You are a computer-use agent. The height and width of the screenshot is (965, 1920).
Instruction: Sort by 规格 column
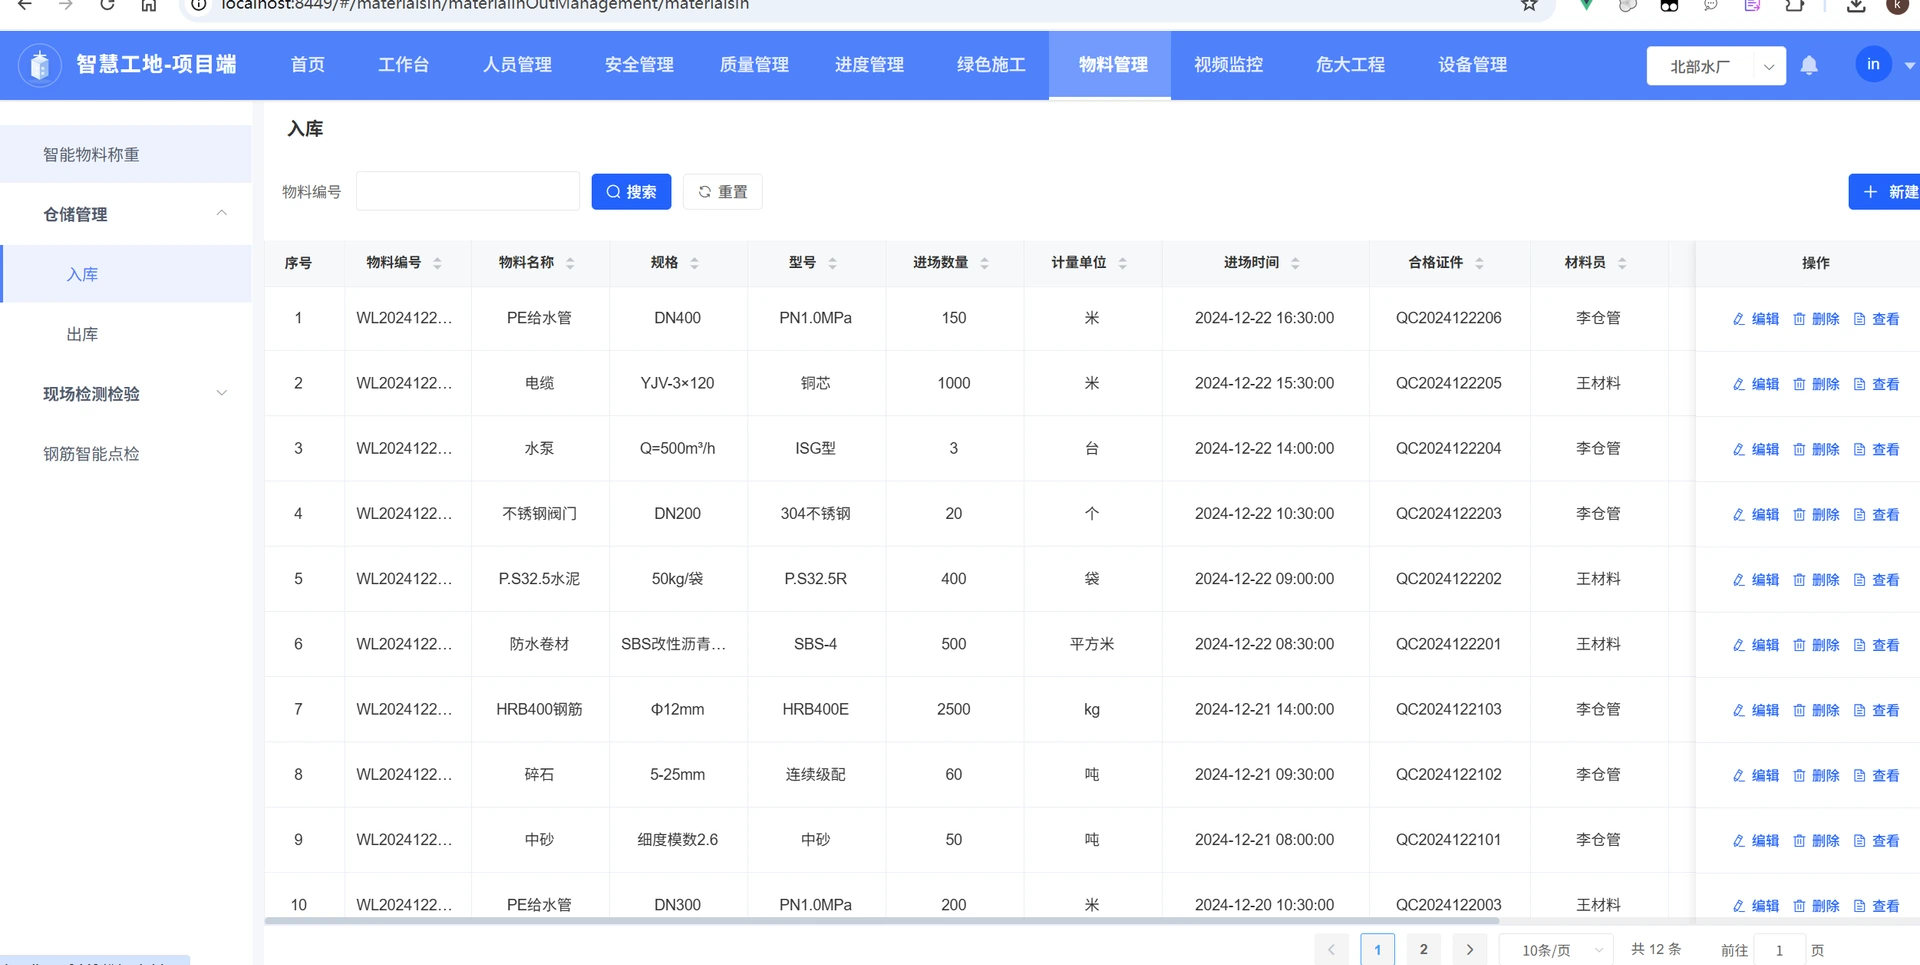[x=694, y=263]
